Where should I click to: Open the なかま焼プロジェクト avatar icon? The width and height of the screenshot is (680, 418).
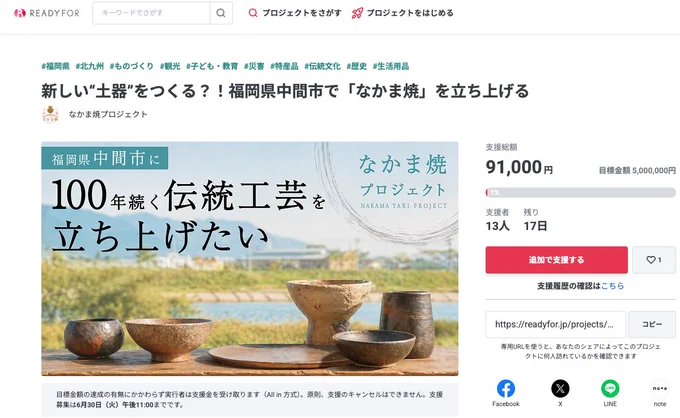[x=50, y=114]
